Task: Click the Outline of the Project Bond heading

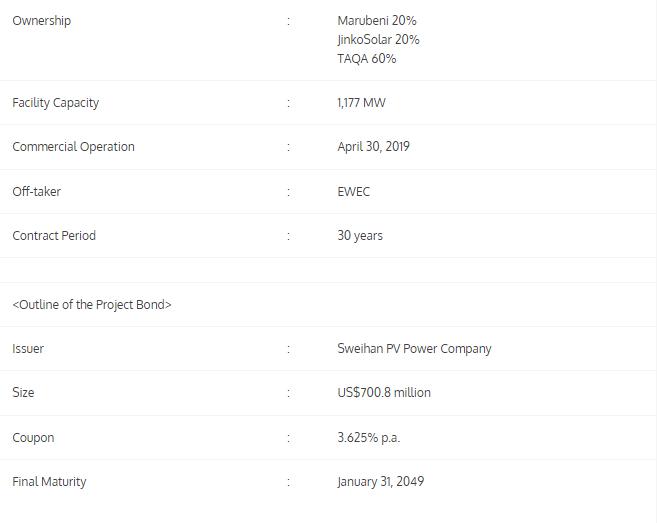Action: point(92,305)
